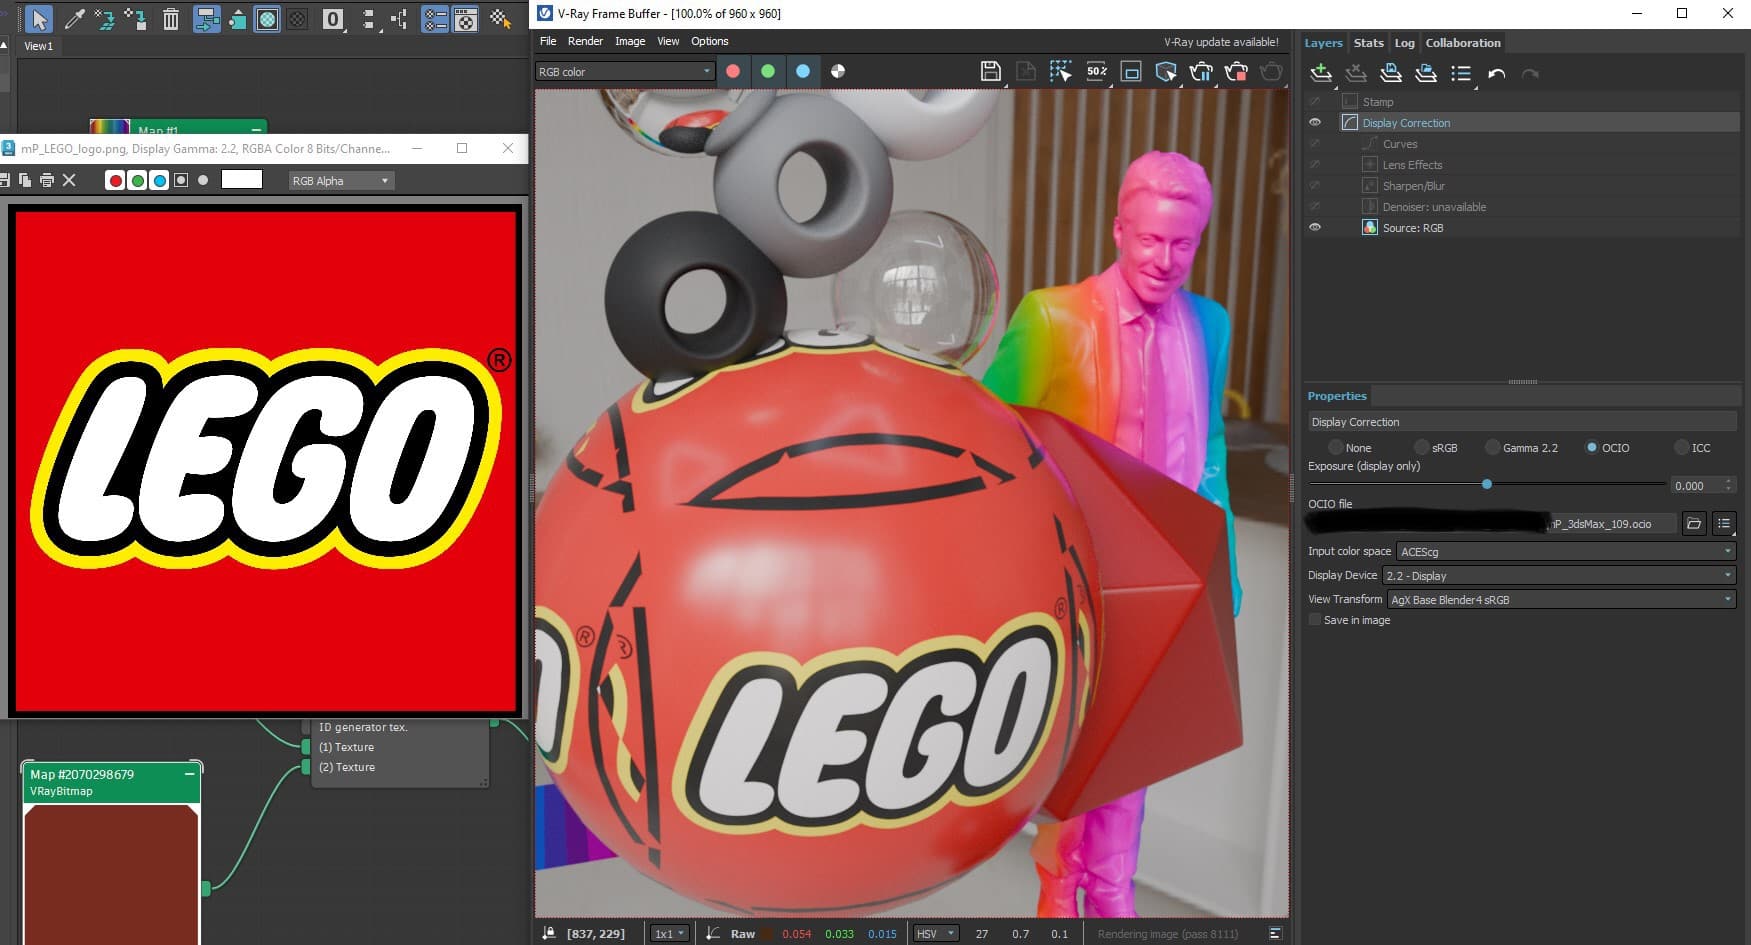
Task: Select the Curves layer in layer list
Action: point(1399,144)
